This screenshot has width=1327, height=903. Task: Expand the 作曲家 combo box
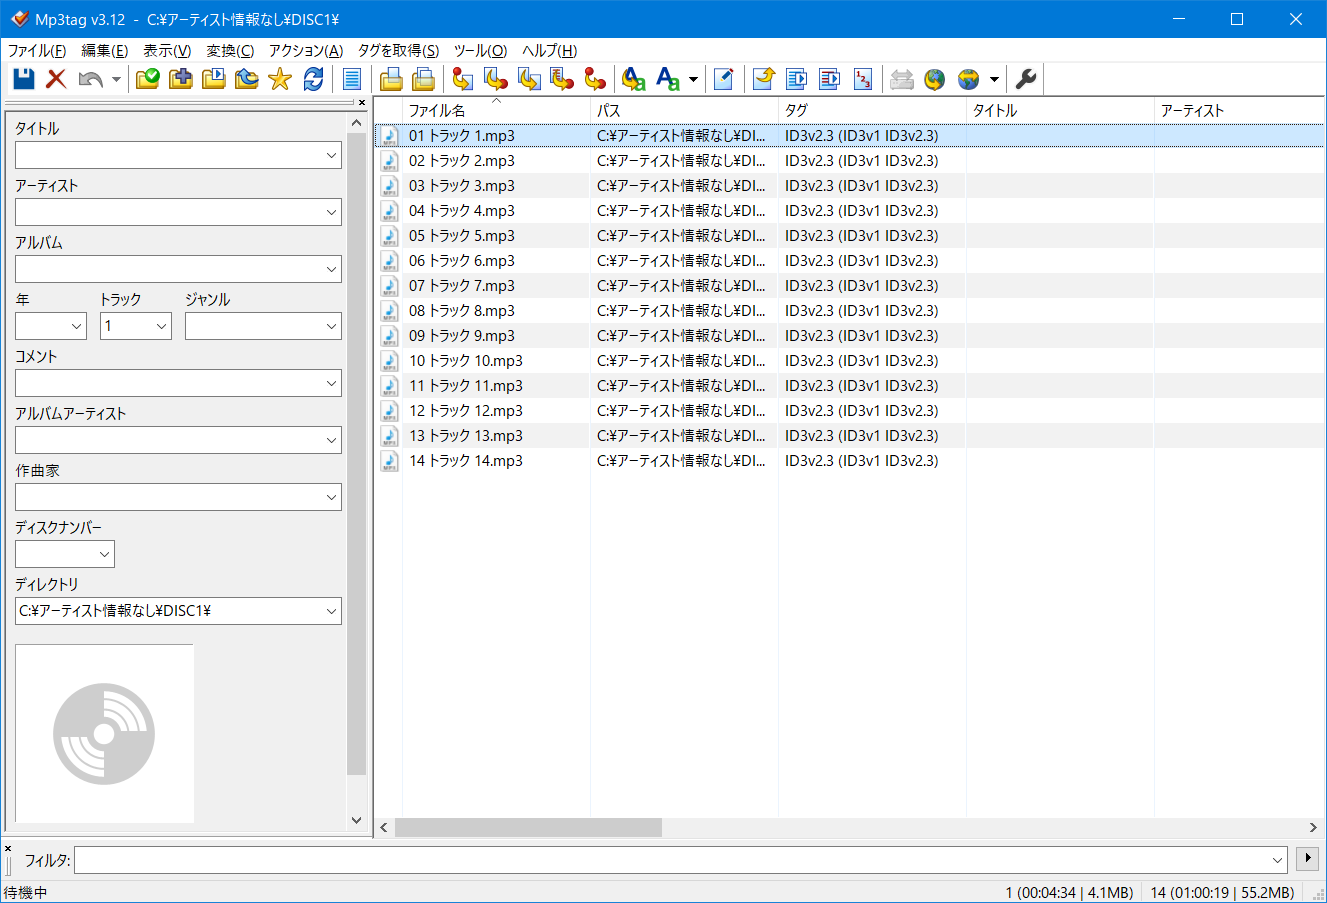coord(331,497)
